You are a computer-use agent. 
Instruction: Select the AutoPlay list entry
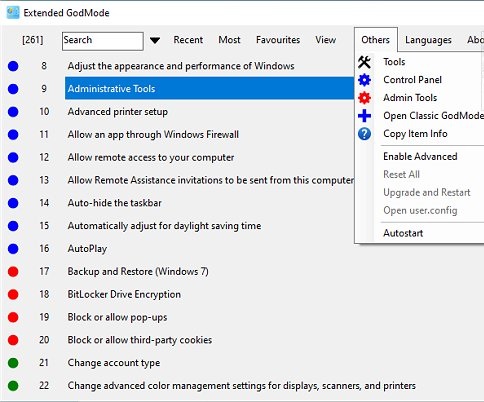(x=87, y=249)
